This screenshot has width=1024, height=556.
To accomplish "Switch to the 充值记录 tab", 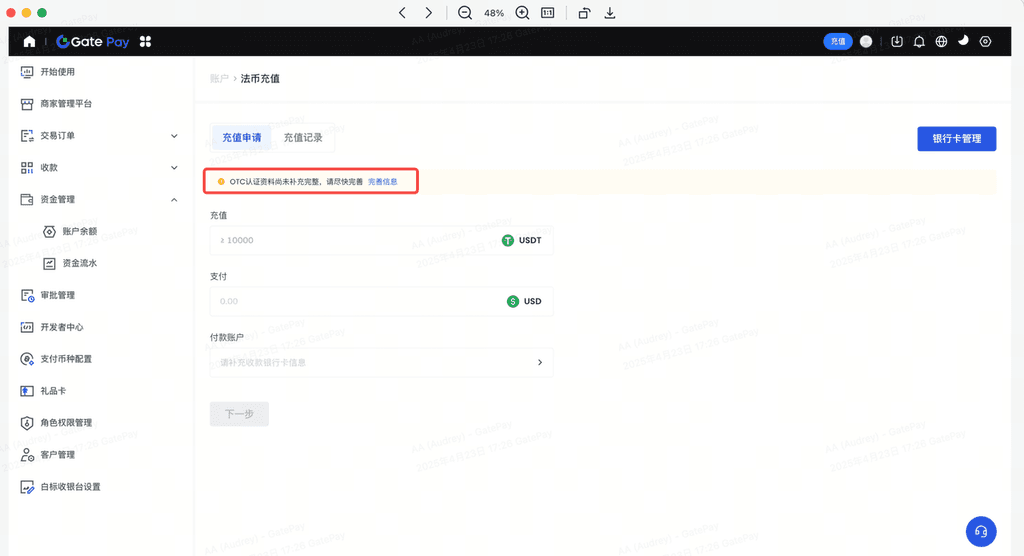I will click(x=303, y=138).
